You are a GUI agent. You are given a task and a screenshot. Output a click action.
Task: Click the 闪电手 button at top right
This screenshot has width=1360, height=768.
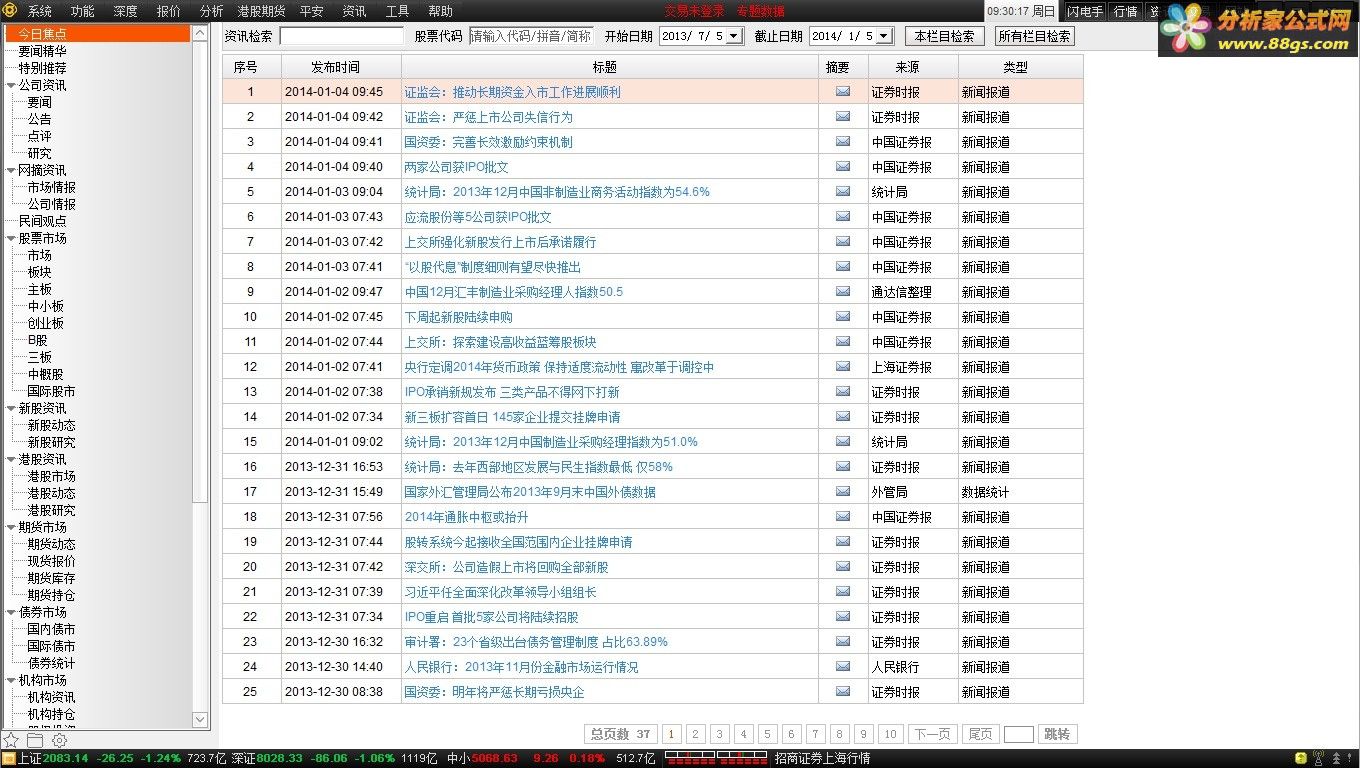coord(1084,11)
